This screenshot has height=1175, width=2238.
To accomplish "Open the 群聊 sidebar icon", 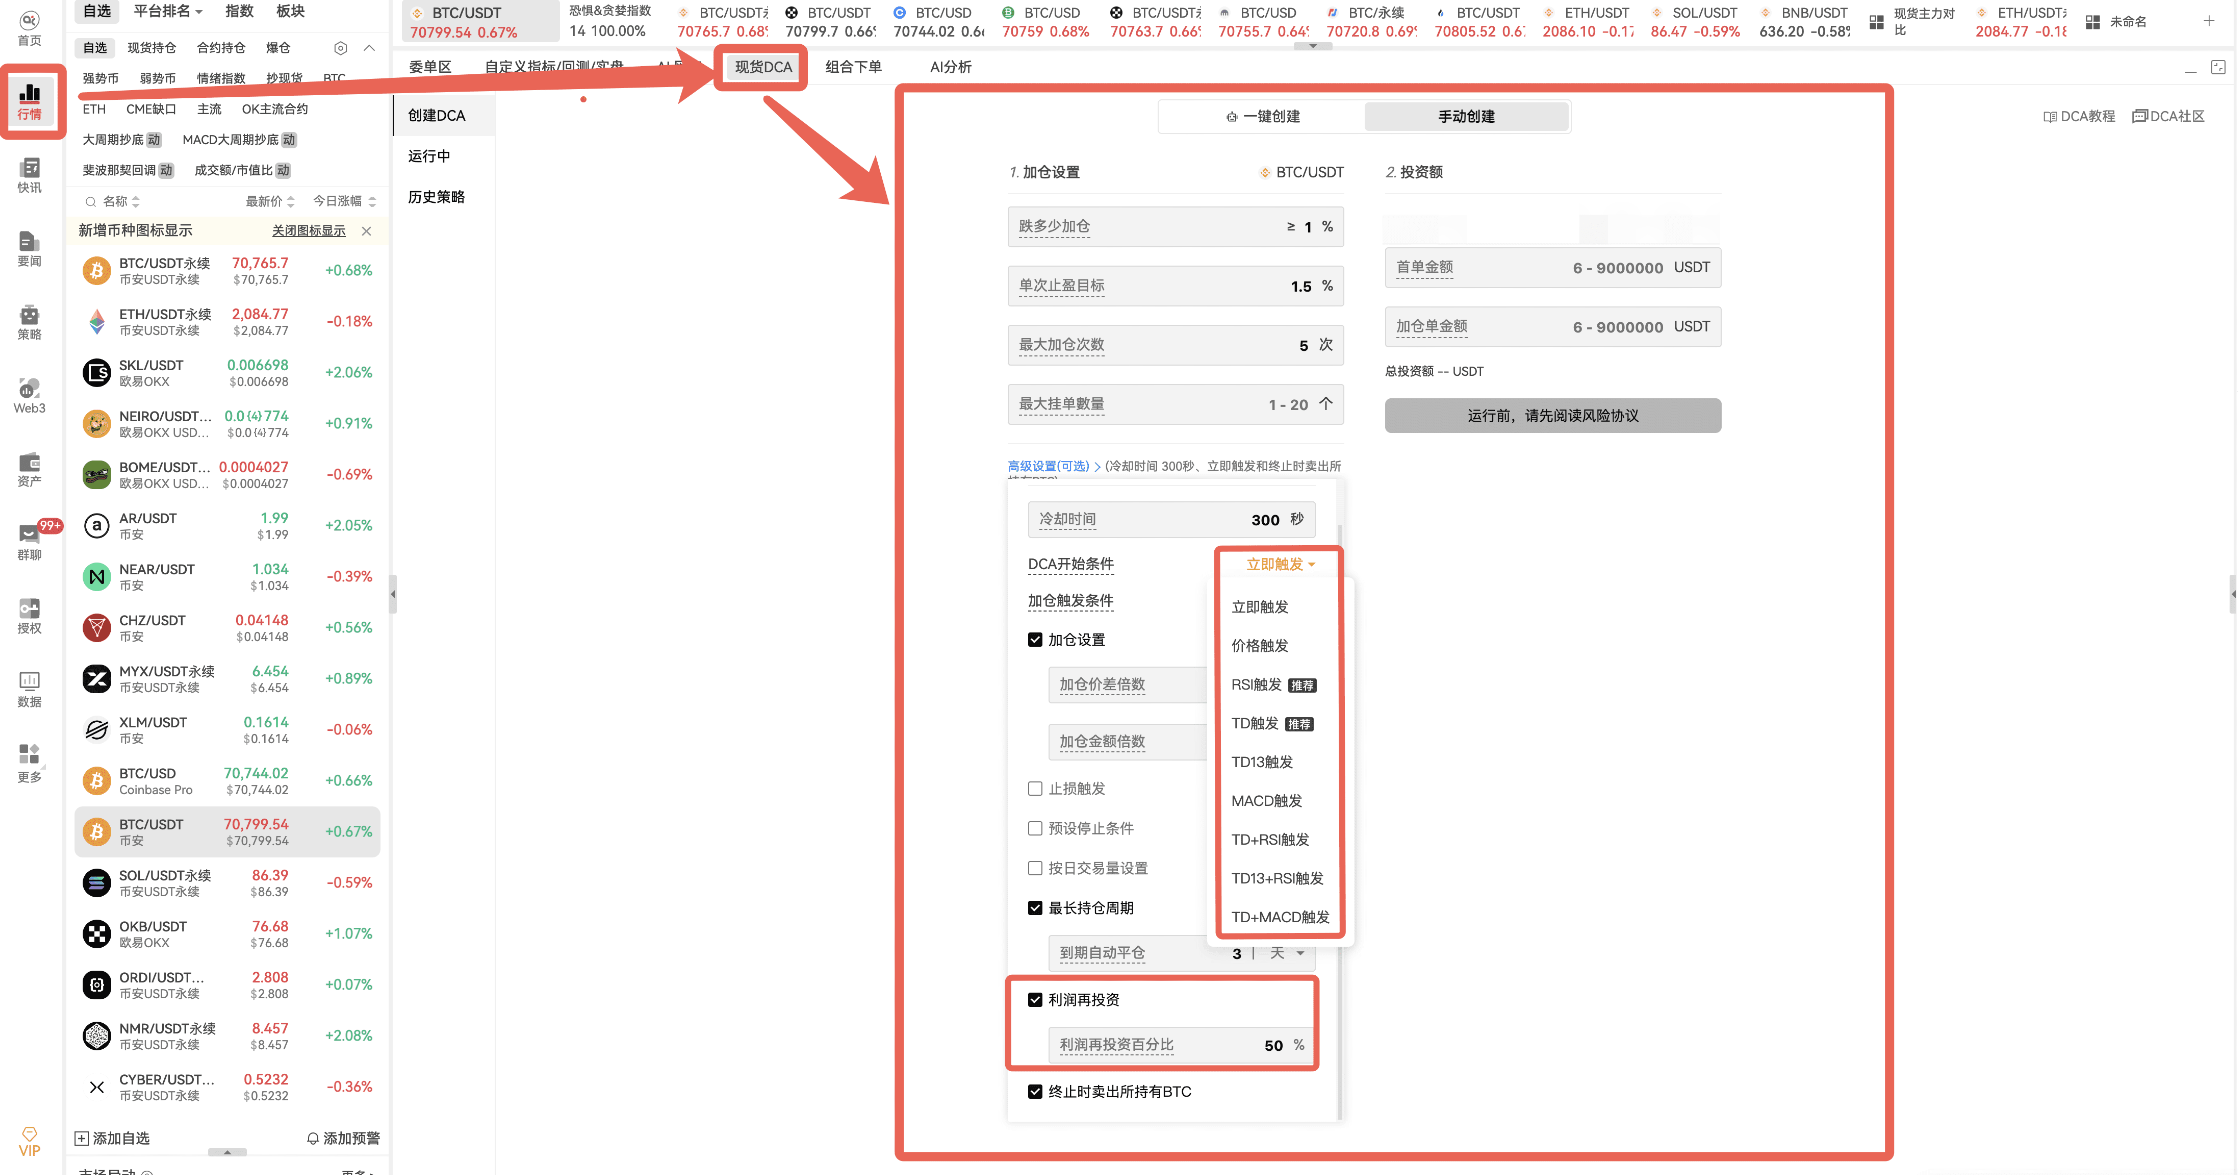I will click(x=29, y=541).
